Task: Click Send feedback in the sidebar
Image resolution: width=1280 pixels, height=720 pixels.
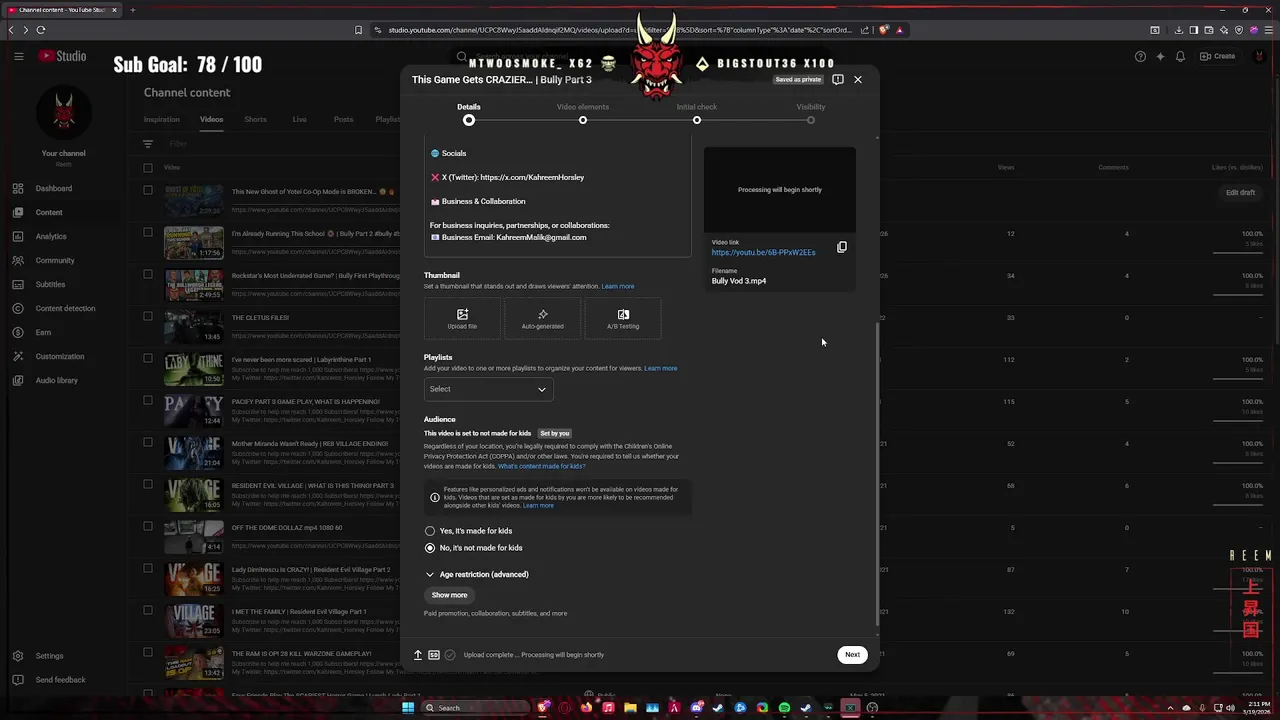Action: tap(60, 680)
